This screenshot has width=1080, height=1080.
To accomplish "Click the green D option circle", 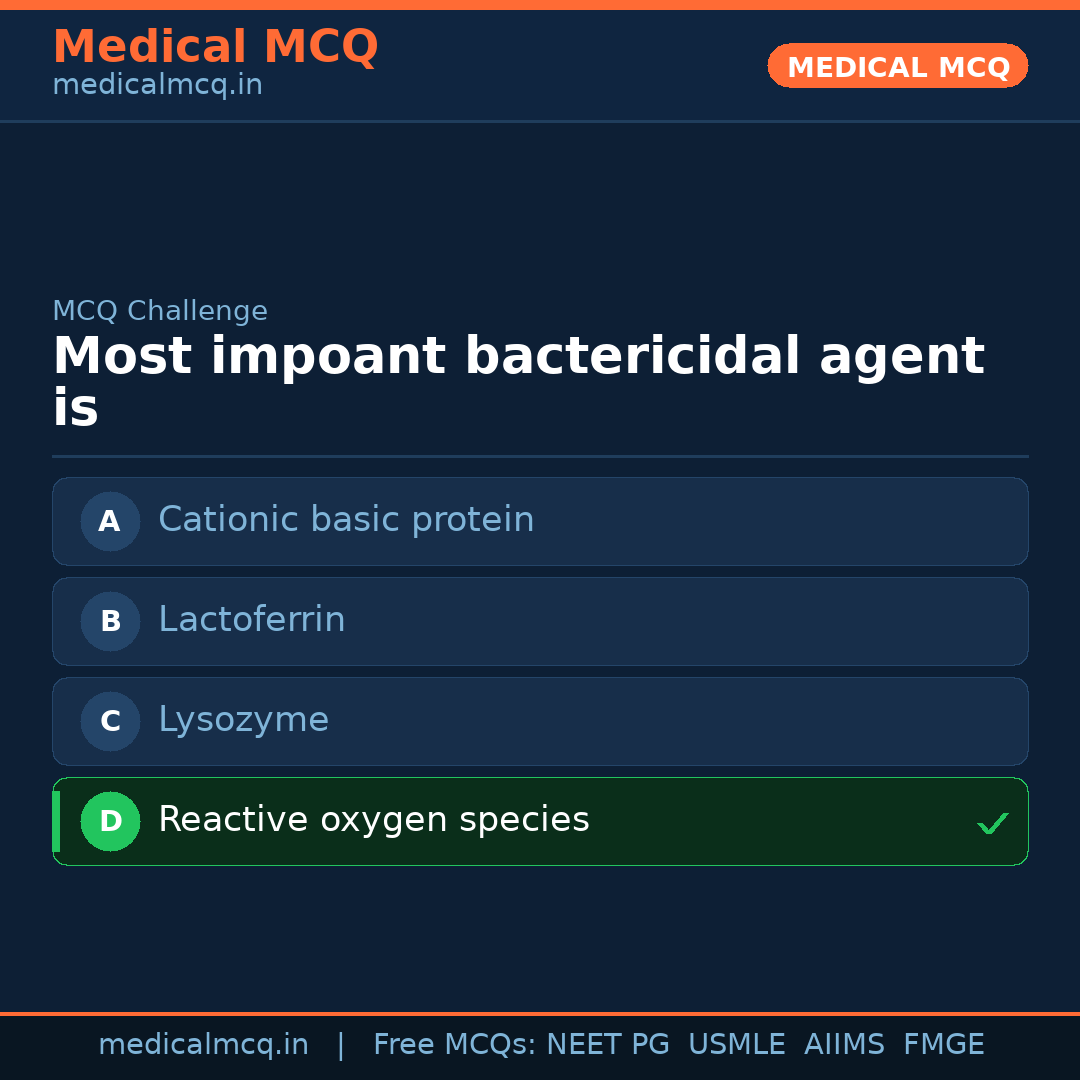I will (110, 821).
